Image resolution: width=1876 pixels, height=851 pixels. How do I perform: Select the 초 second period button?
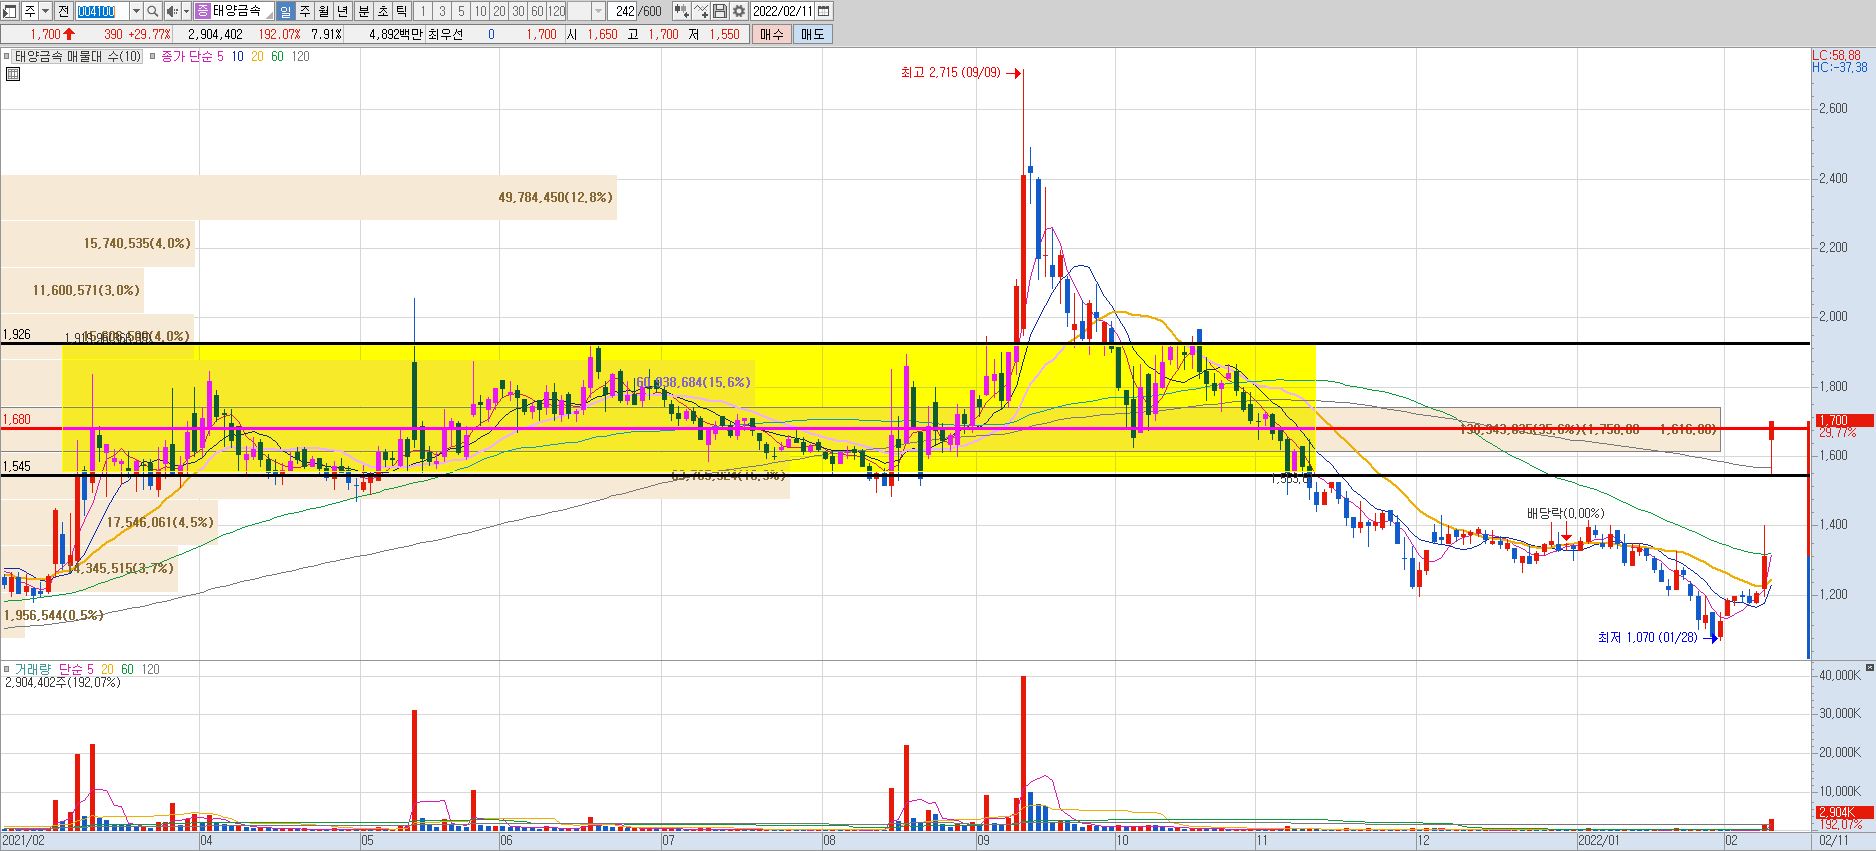point(382,11)
